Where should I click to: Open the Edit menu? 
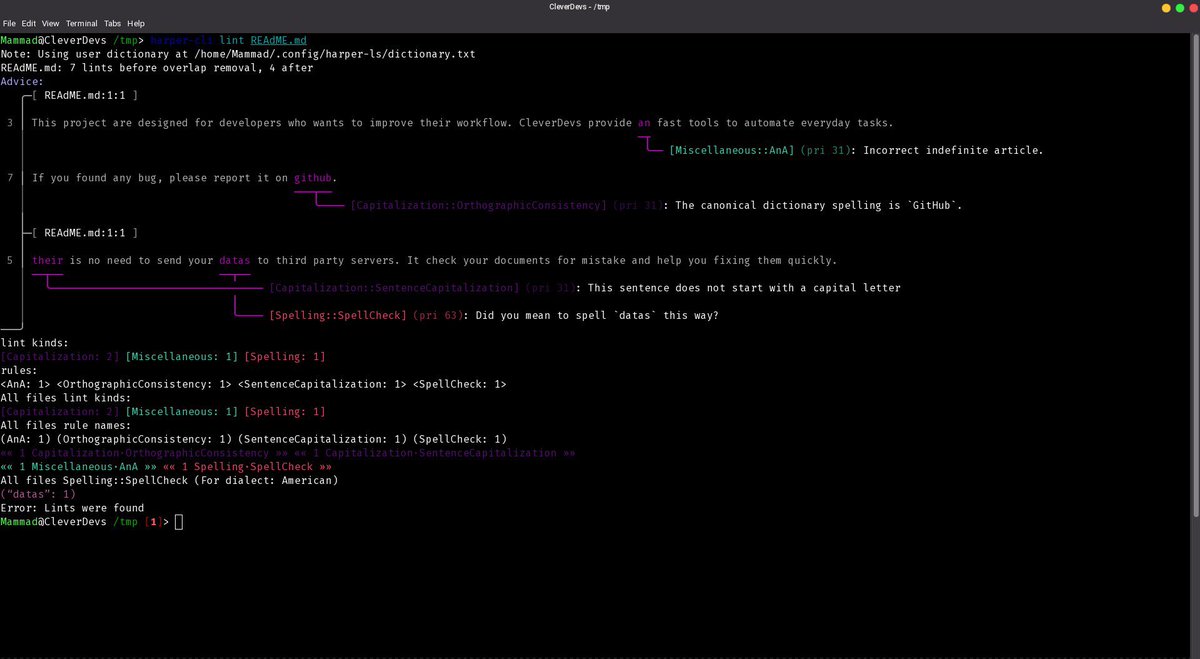(29, 23)
